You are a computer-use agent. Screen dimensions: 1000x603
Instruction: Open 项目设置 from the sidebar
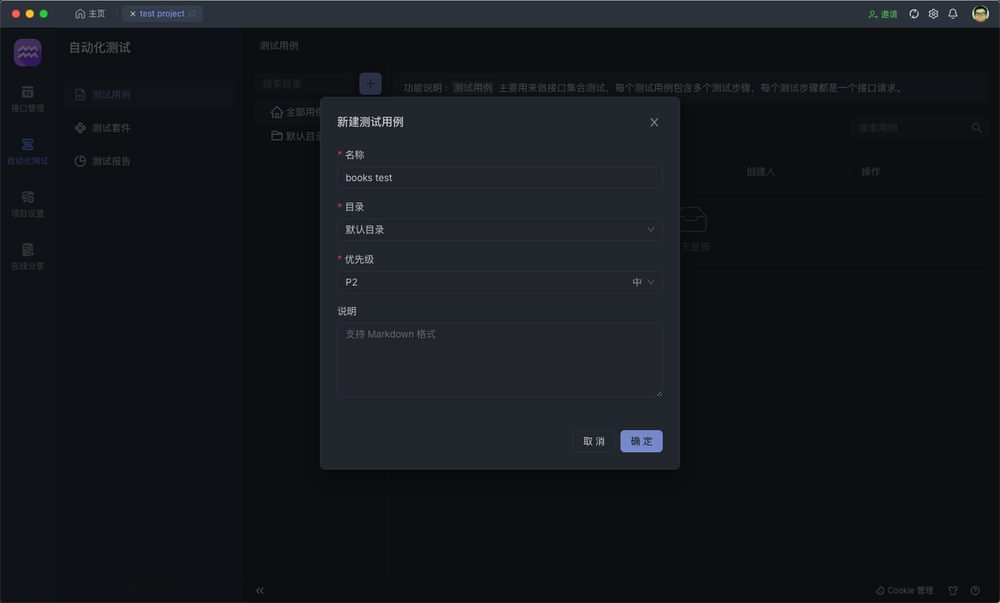coord(27,203)
